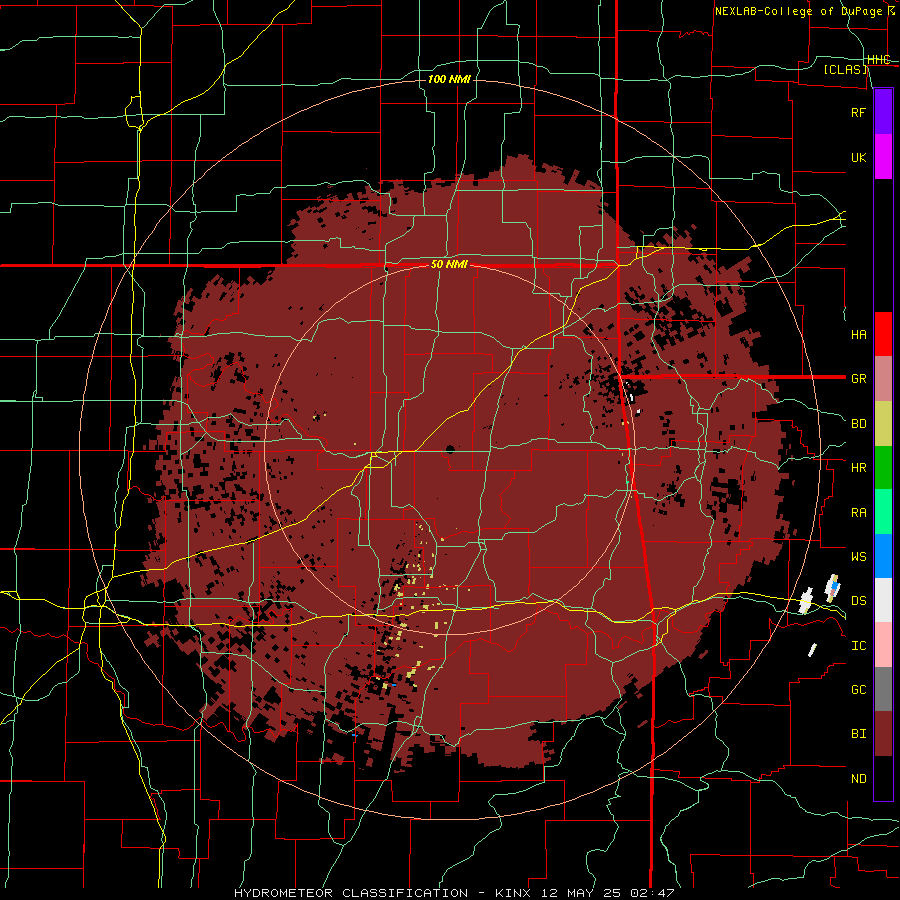Pick the DS white legend swatch
This screenshot has width=900, height=900.
pos(883,600)
